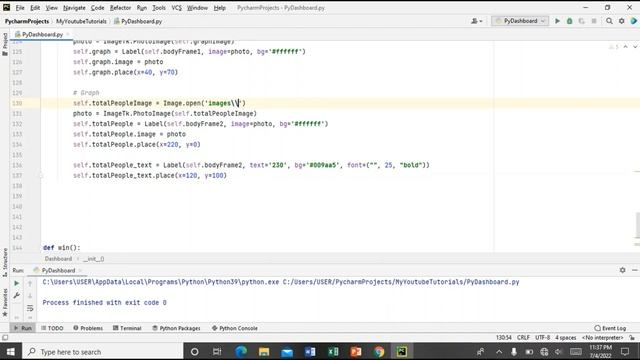
Task: Start debugging with the bug icon
Action: (x=569, y=21)
